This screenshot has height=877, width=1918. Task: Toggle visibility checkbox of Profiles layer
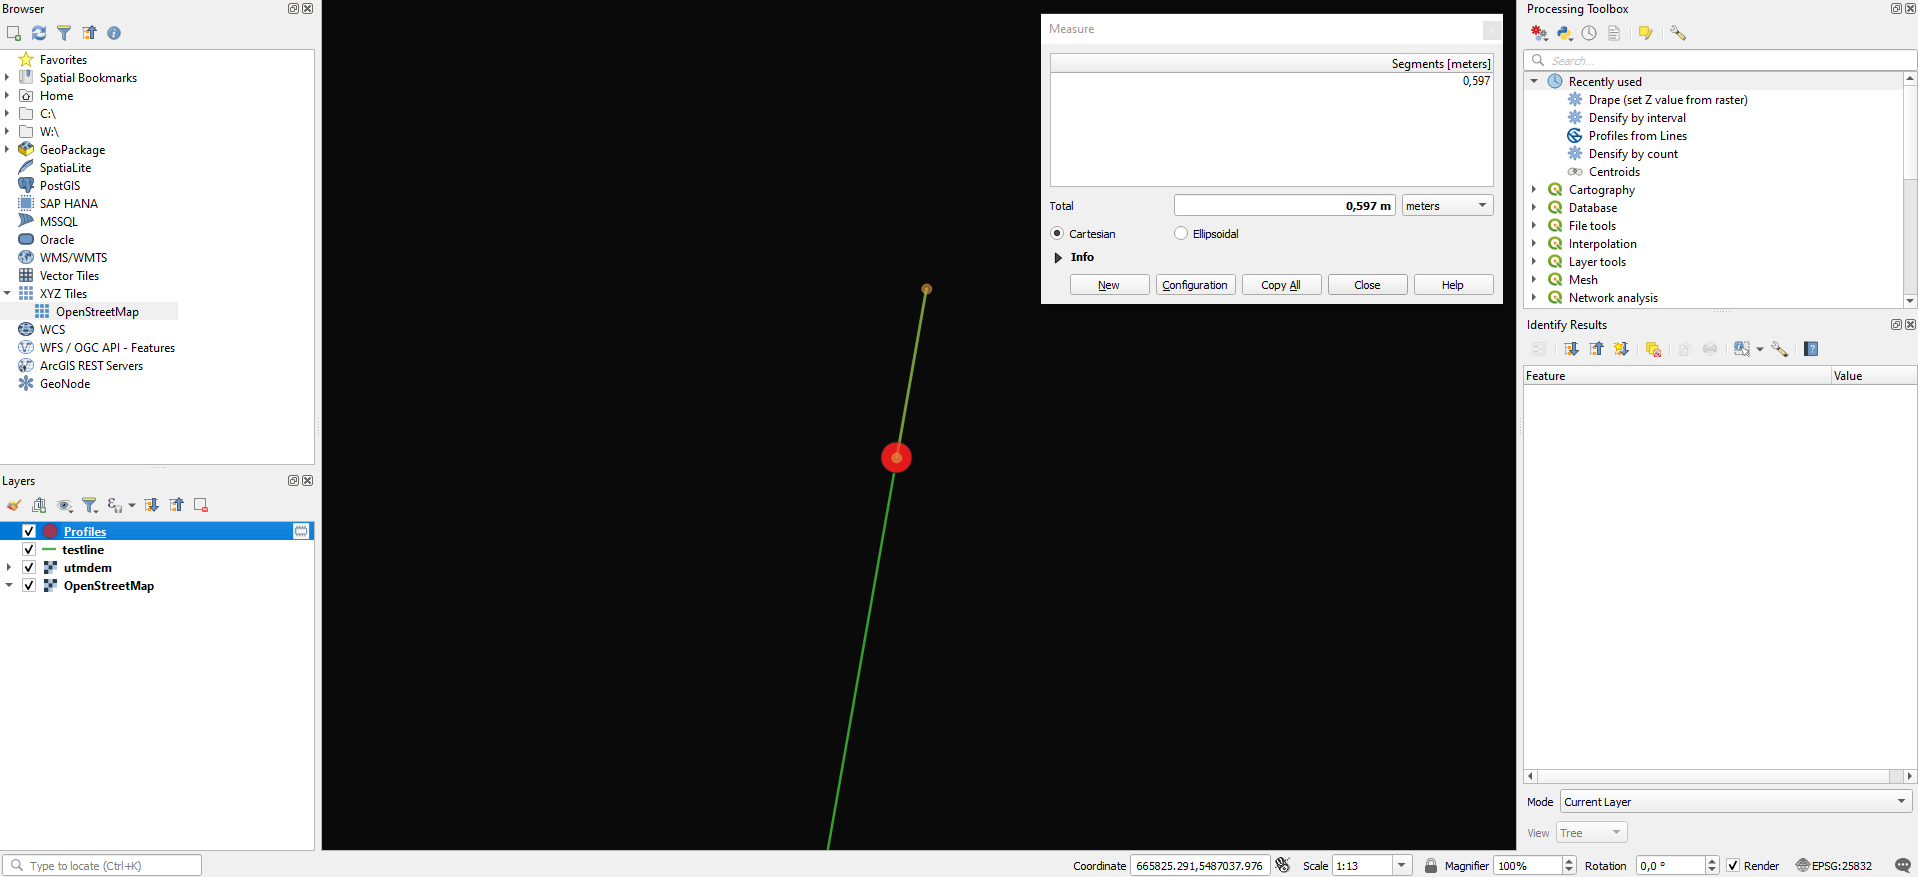click(29, 531)
